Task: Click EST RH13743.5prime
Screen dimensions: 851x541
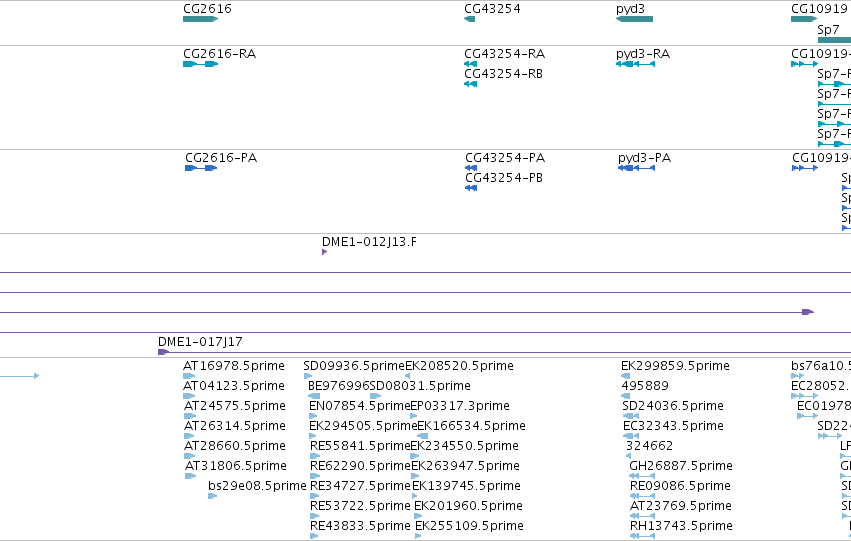Action: 681,526
